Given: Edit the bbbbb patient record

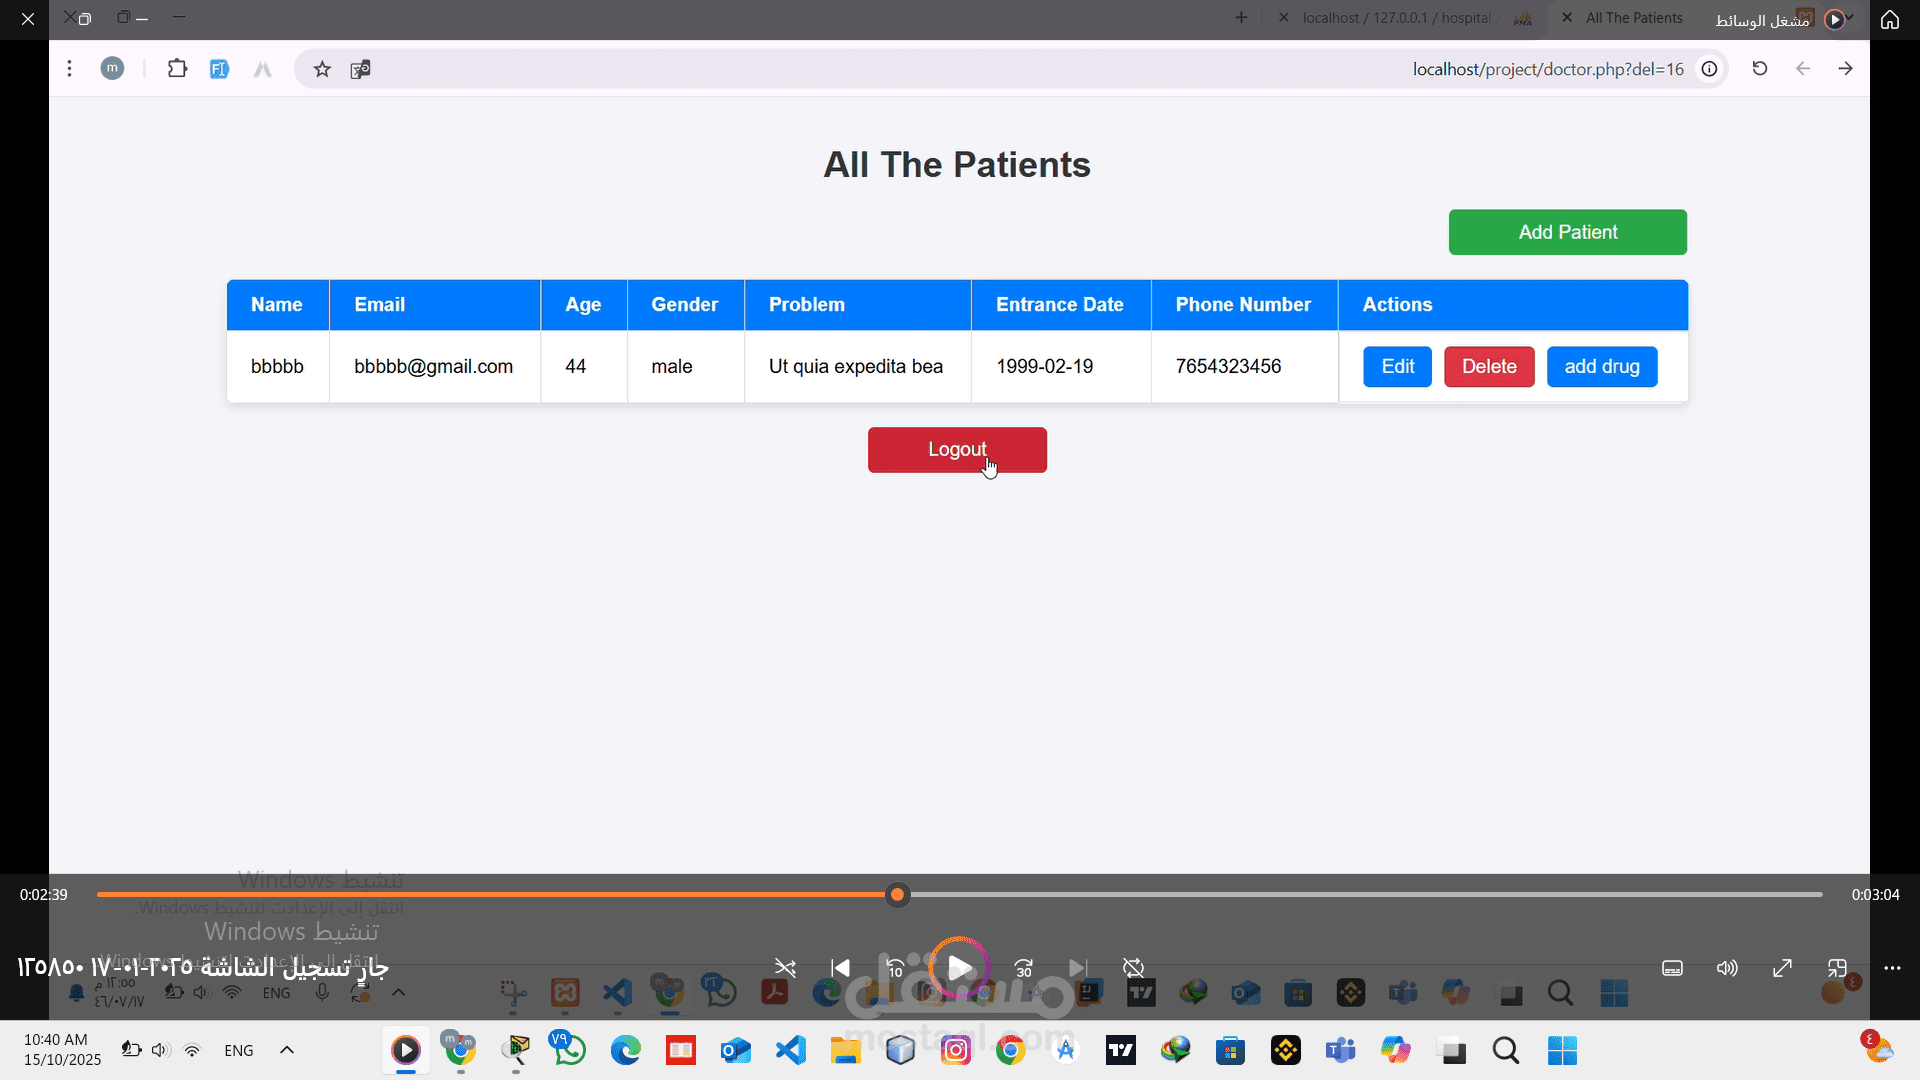Looking at the screenshot, I should click(1398, 367).
